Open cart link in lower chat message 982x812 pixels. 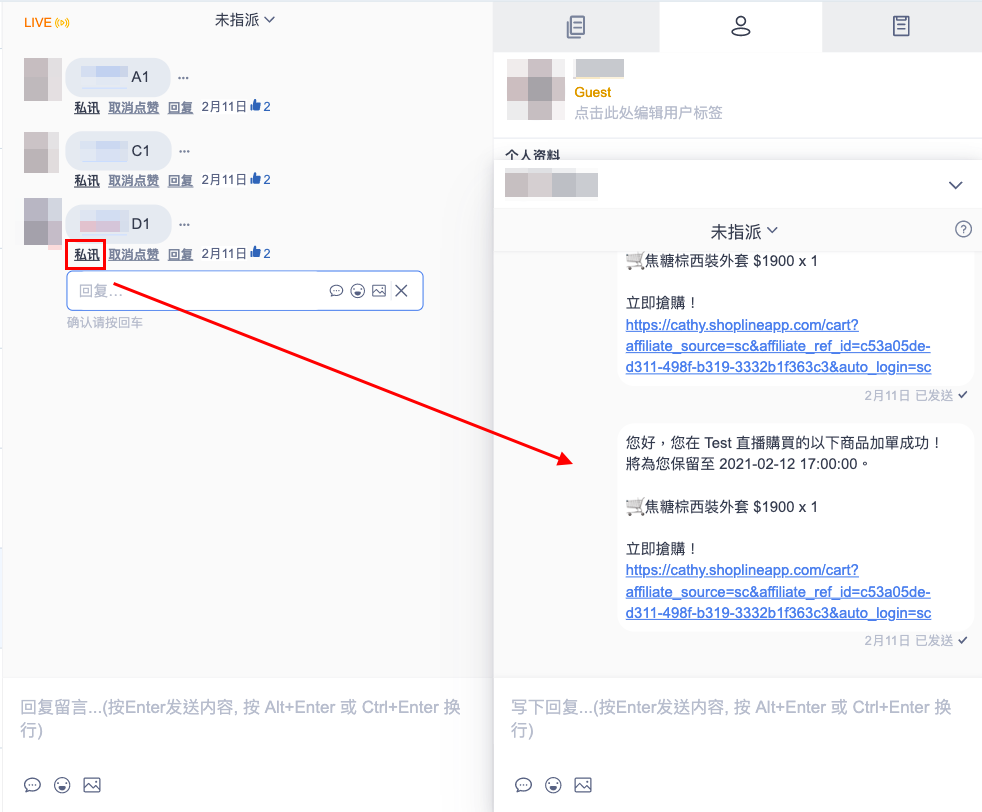point(778,592)
